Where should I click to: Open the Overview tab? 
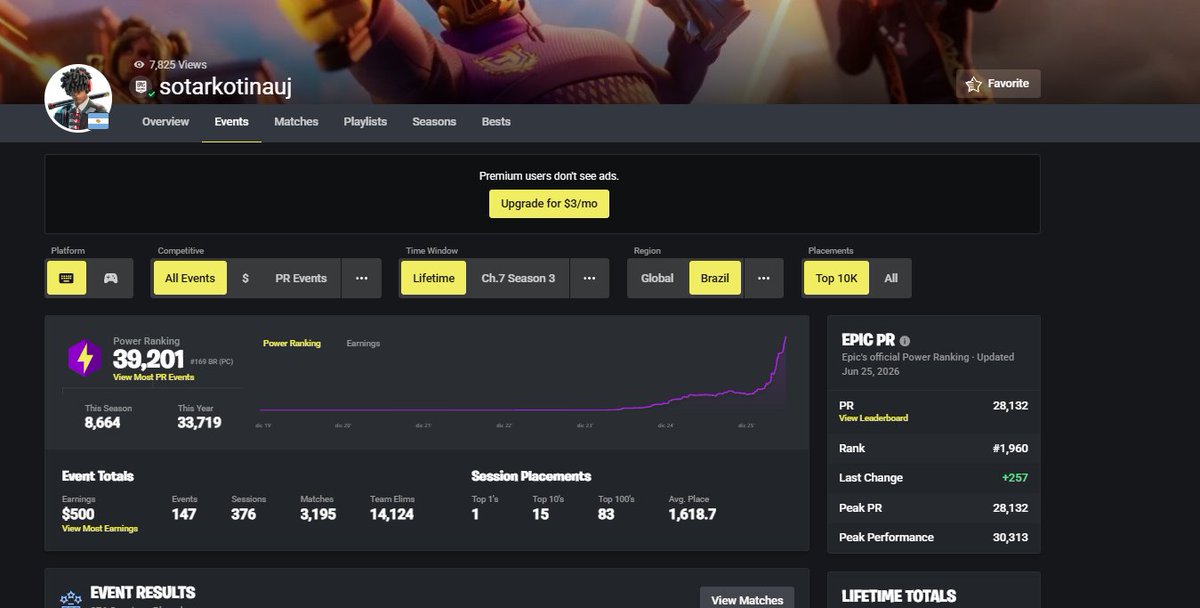click(x=165, y=122)
